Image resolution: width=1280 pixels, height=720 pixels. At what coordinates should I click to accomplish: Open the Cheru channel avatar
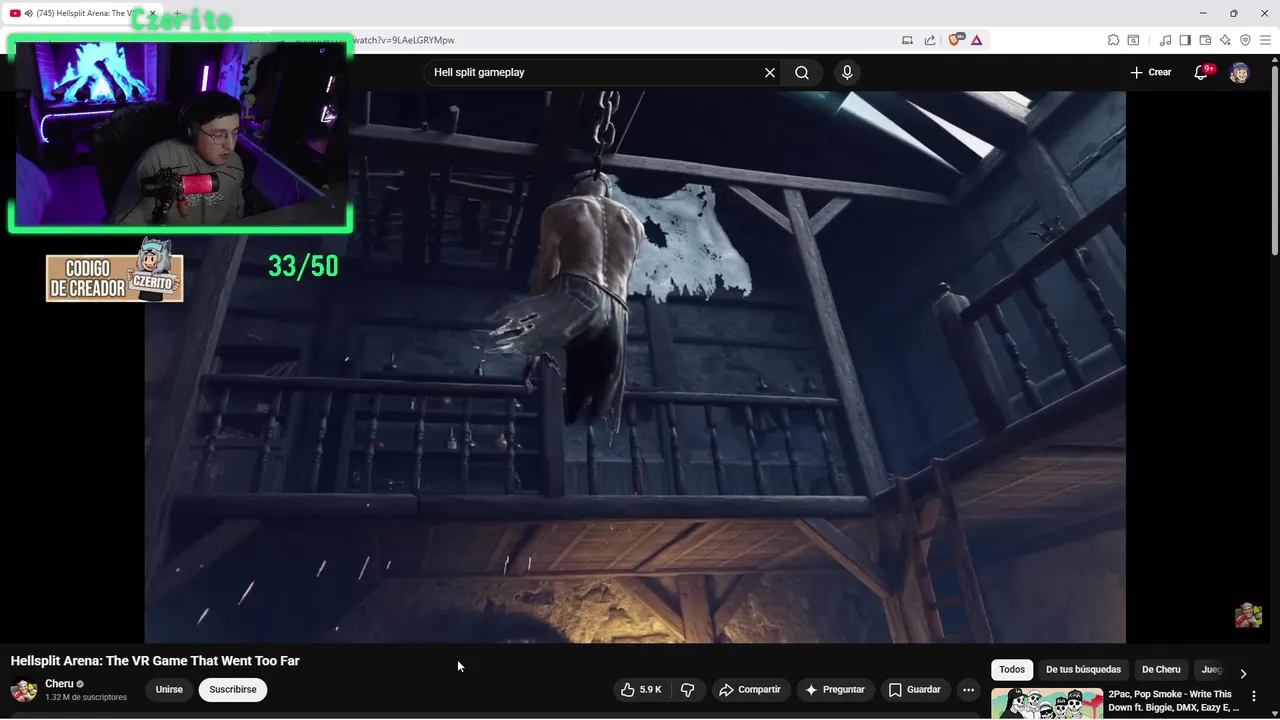[x=24, y=690]
